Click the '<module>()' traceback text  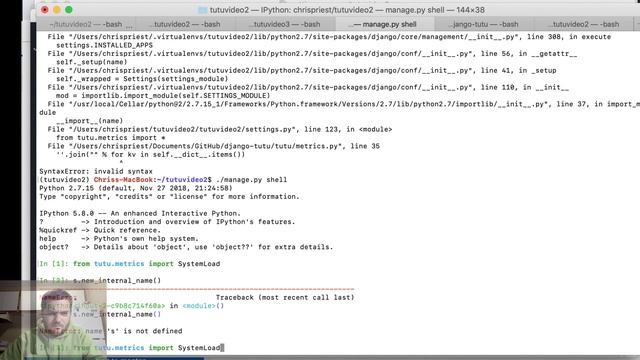coord(203,306)
